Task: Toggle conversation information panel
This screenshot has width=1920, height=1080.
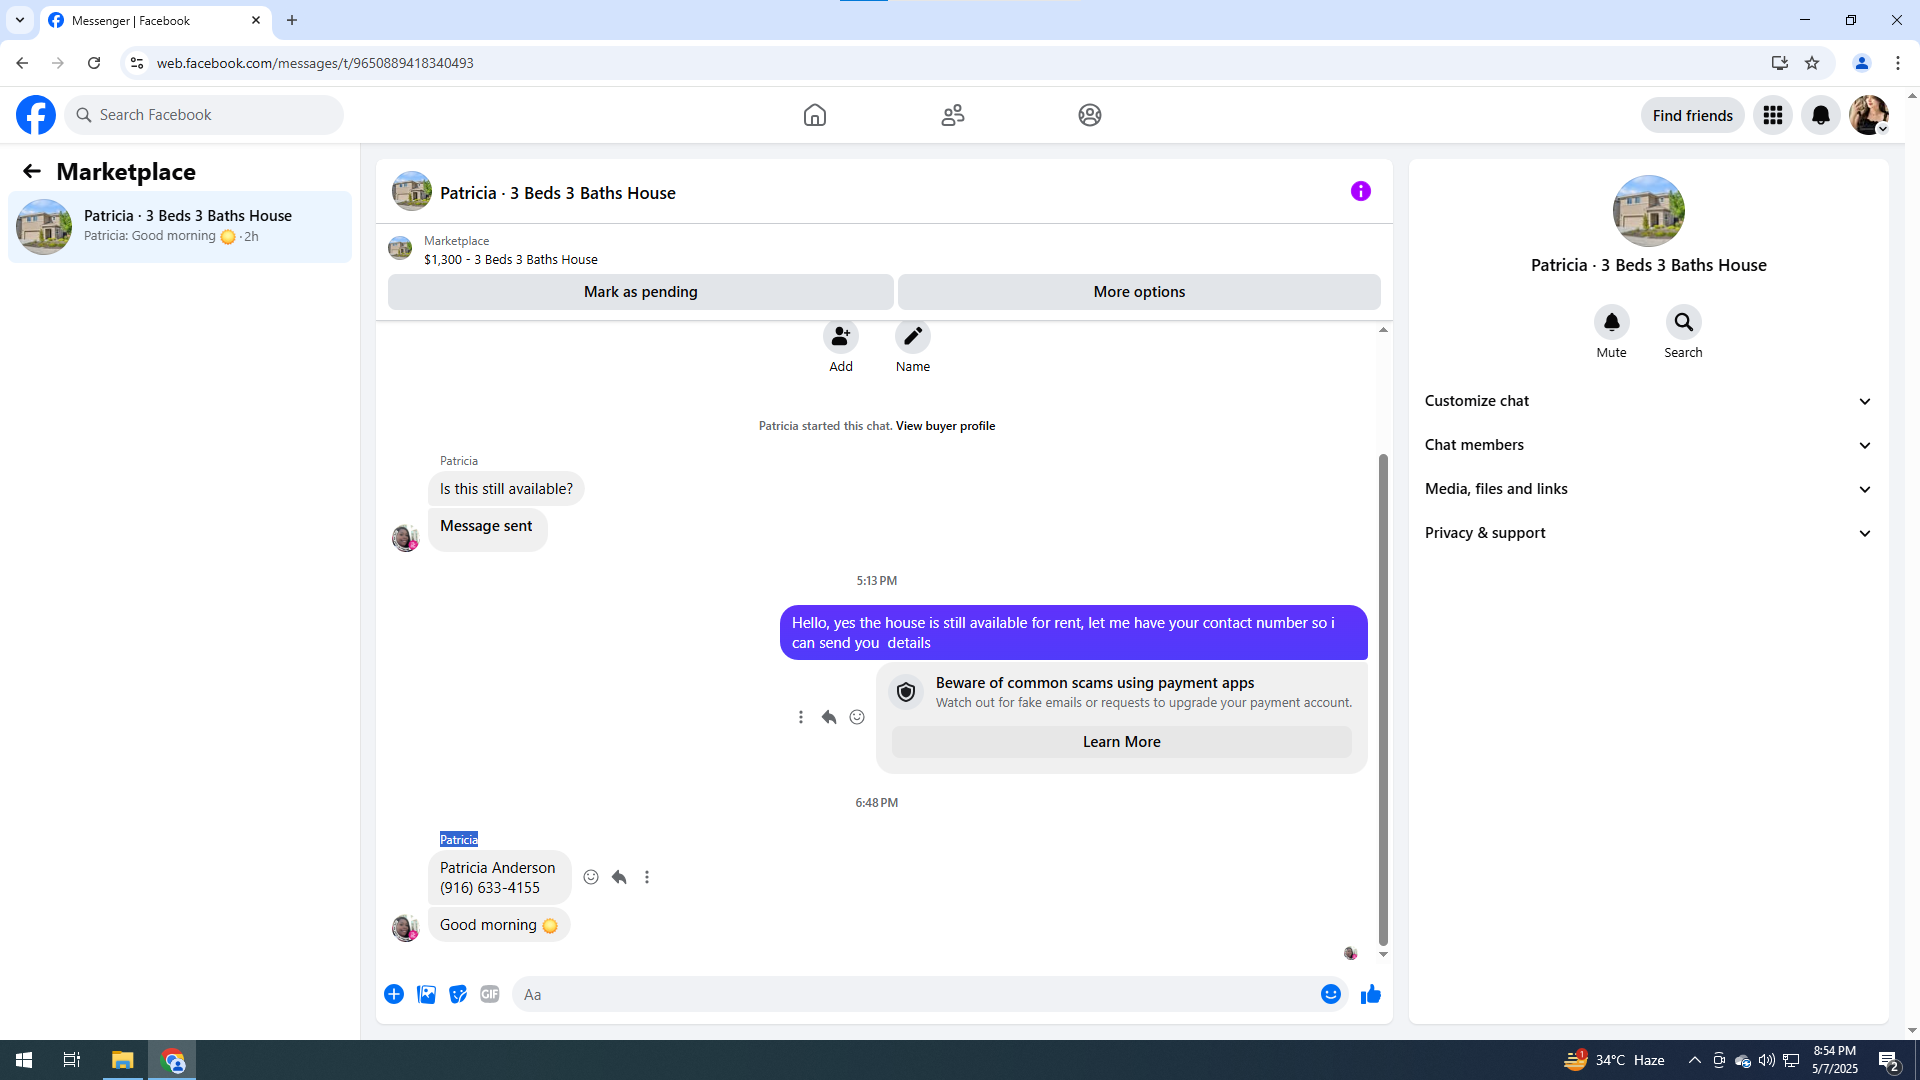Action: 1360,191
